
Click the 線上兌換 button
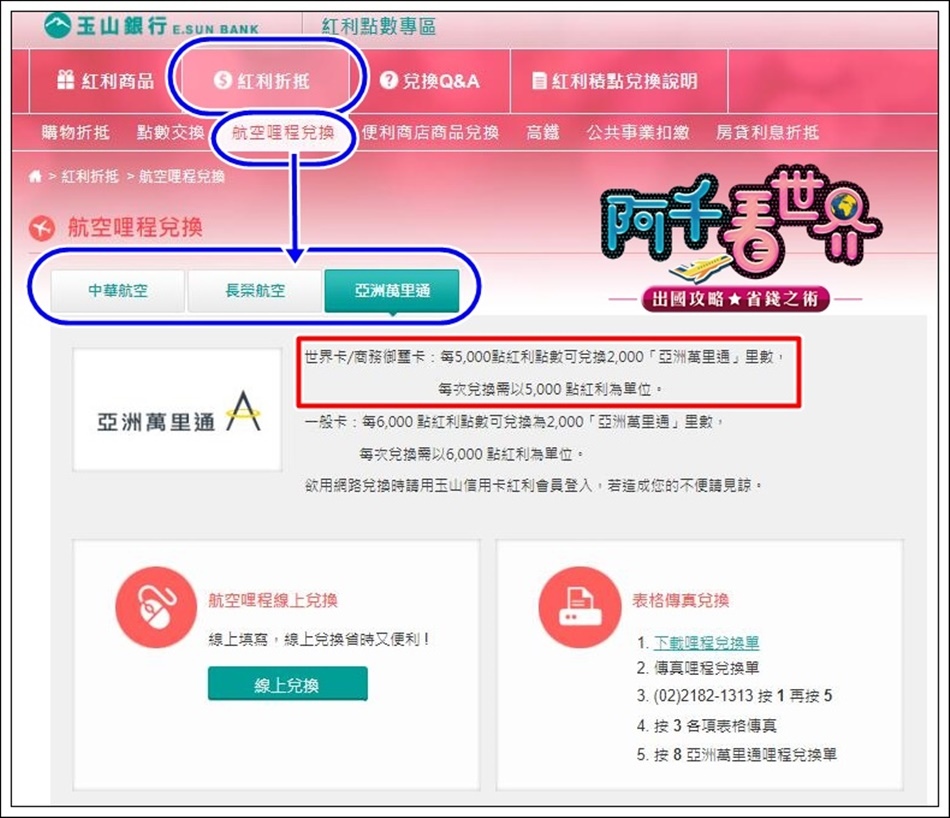pyautogui.click(x=287, y=684)
